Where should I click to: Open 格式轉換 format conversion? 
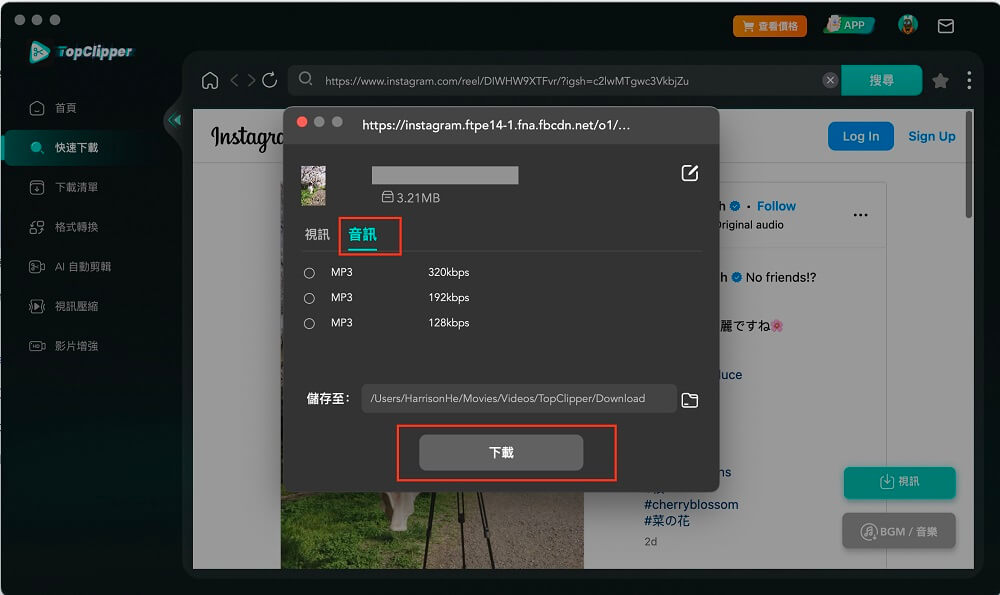(x=64, y=226)
